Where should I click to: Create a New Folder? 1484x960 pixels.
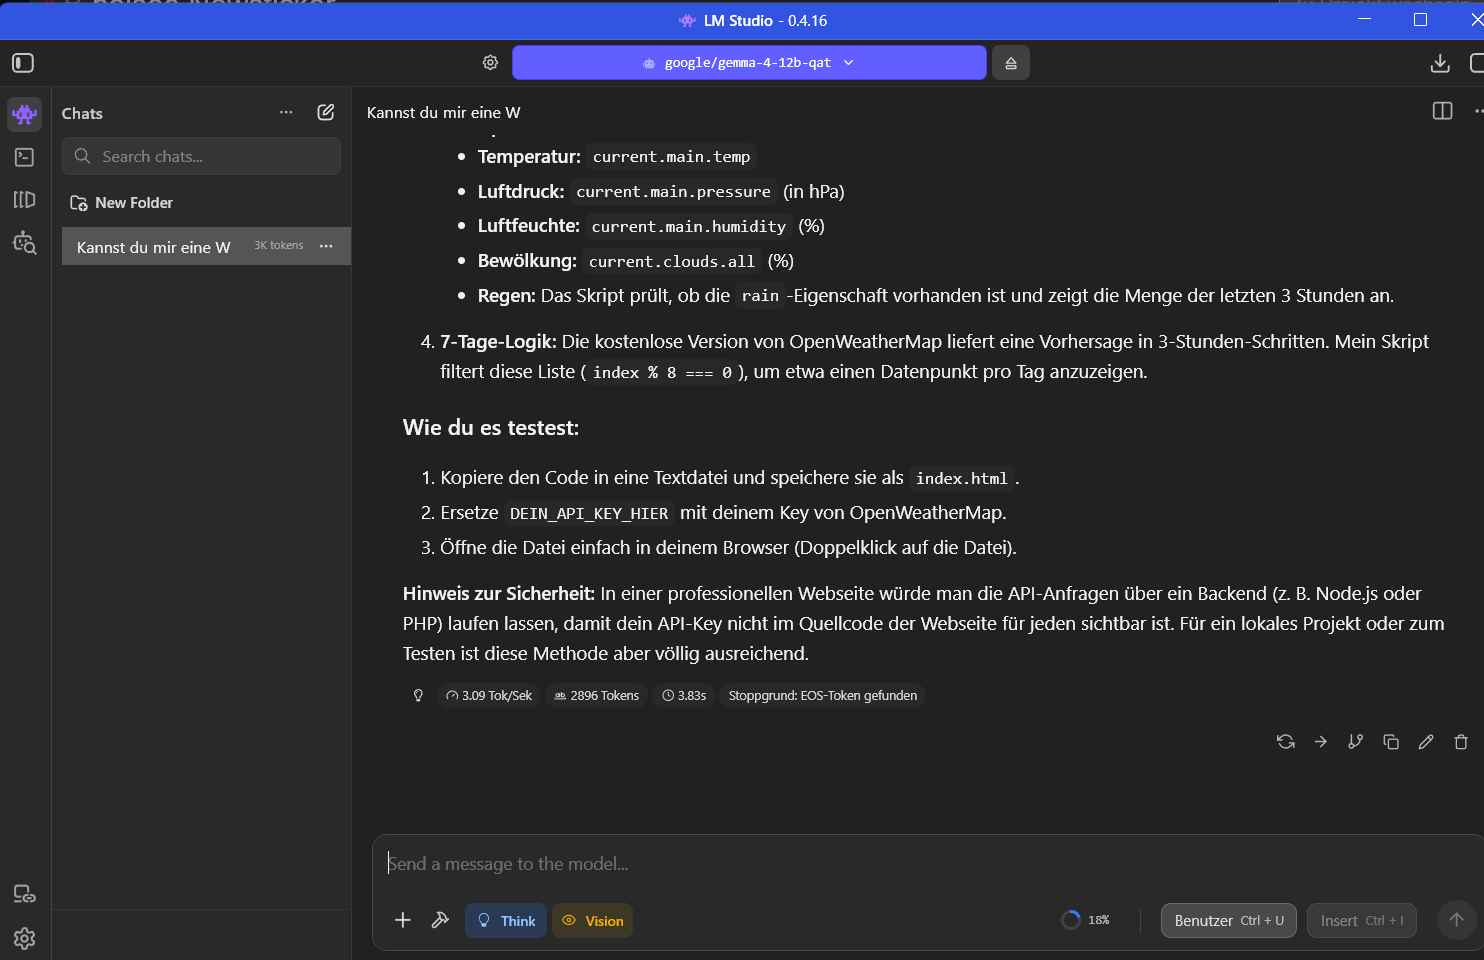coord(122,203)
